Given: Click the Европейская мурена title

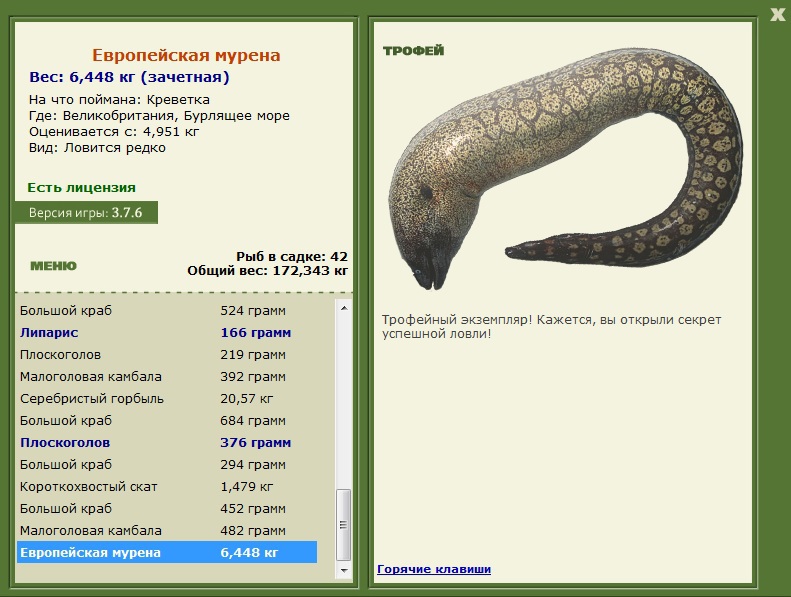Looking at the screenshot, I should coord(186,55).
